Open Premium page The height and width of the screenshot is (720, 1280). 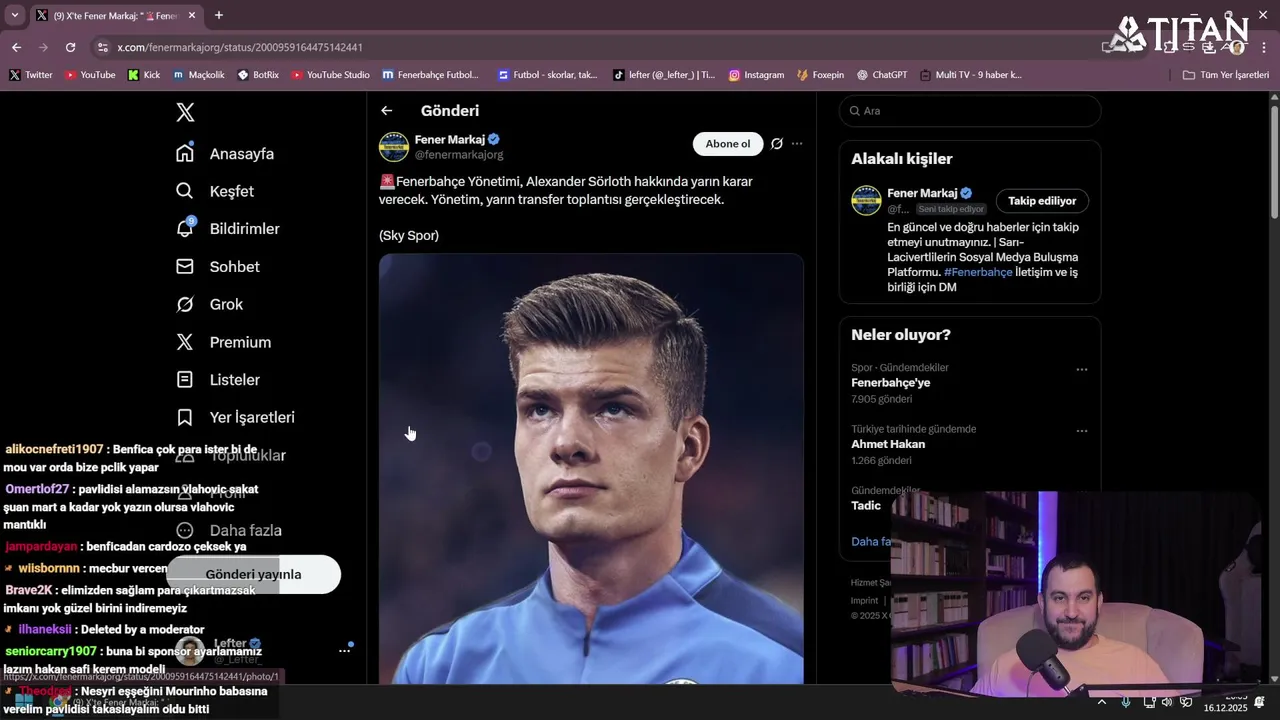click(240, 342)
